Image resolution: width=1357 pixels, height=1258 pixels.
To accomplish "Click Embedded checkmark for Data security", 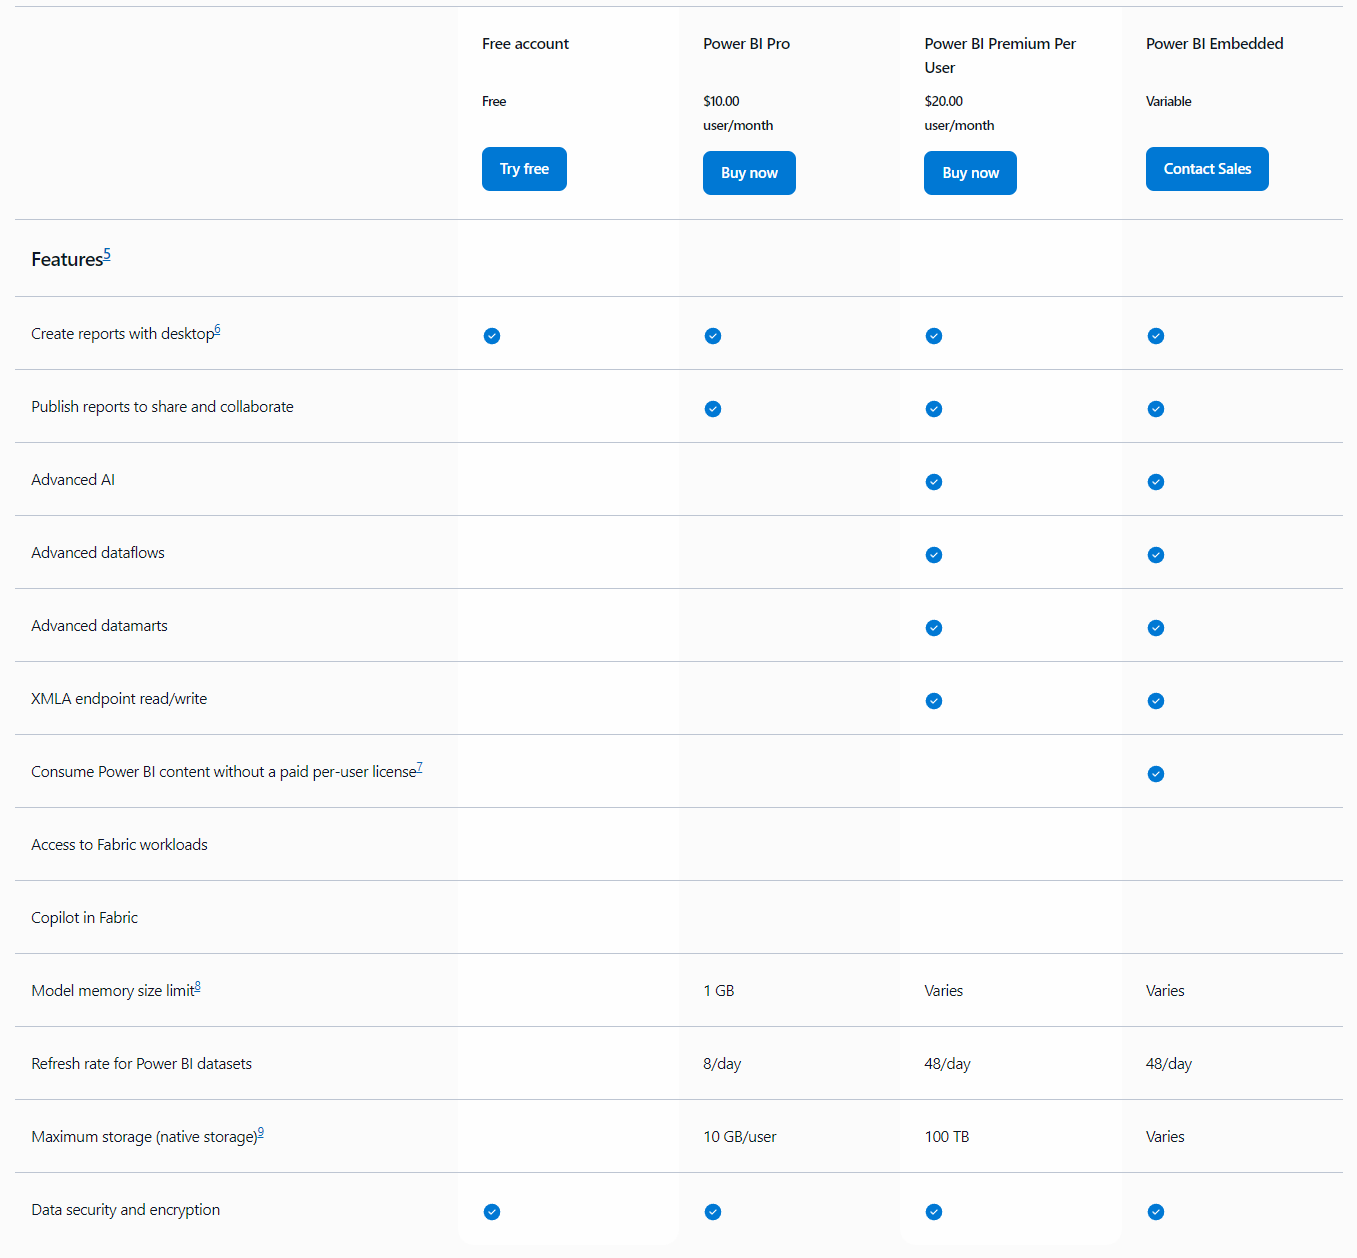I will tap(1156, 1212).
